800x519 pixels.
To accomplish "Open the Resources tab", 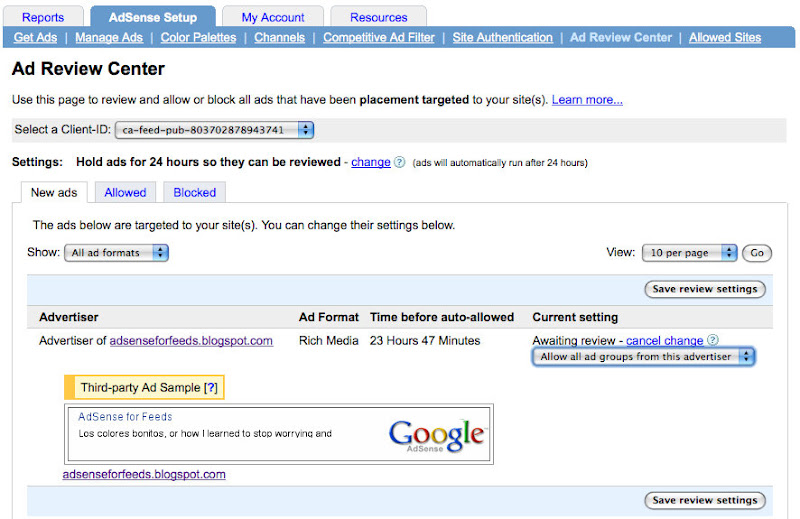I will [379, 17].
